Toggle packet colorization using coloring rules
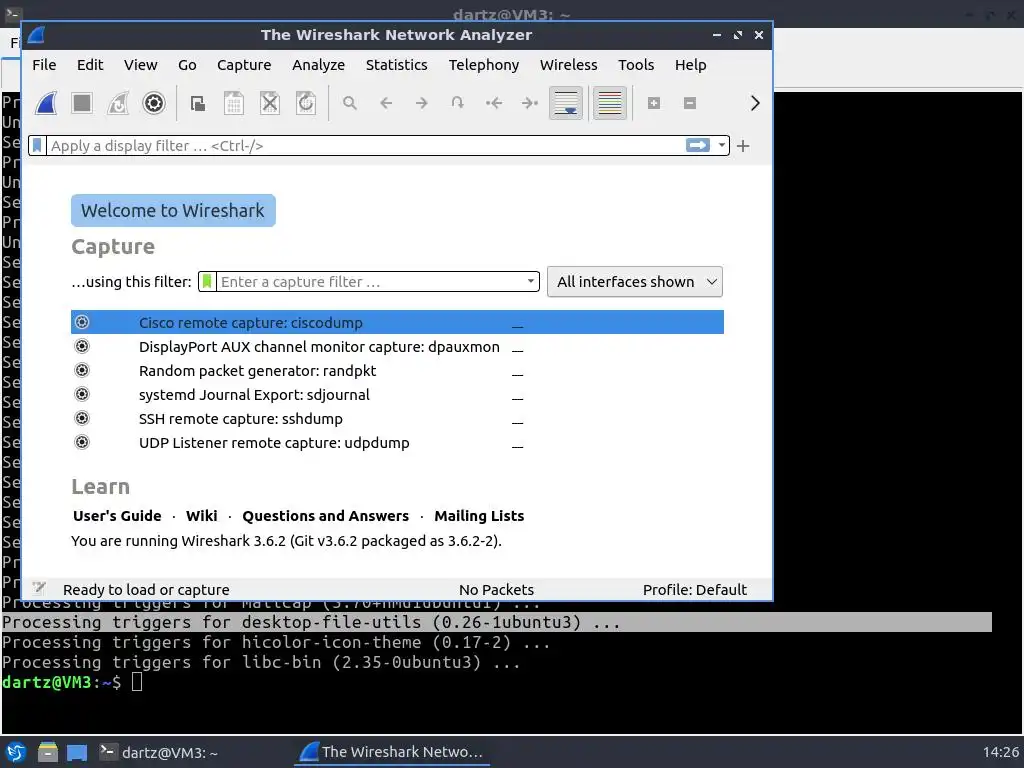This screenshot has width=1024, height=768. tap(610, 103)
